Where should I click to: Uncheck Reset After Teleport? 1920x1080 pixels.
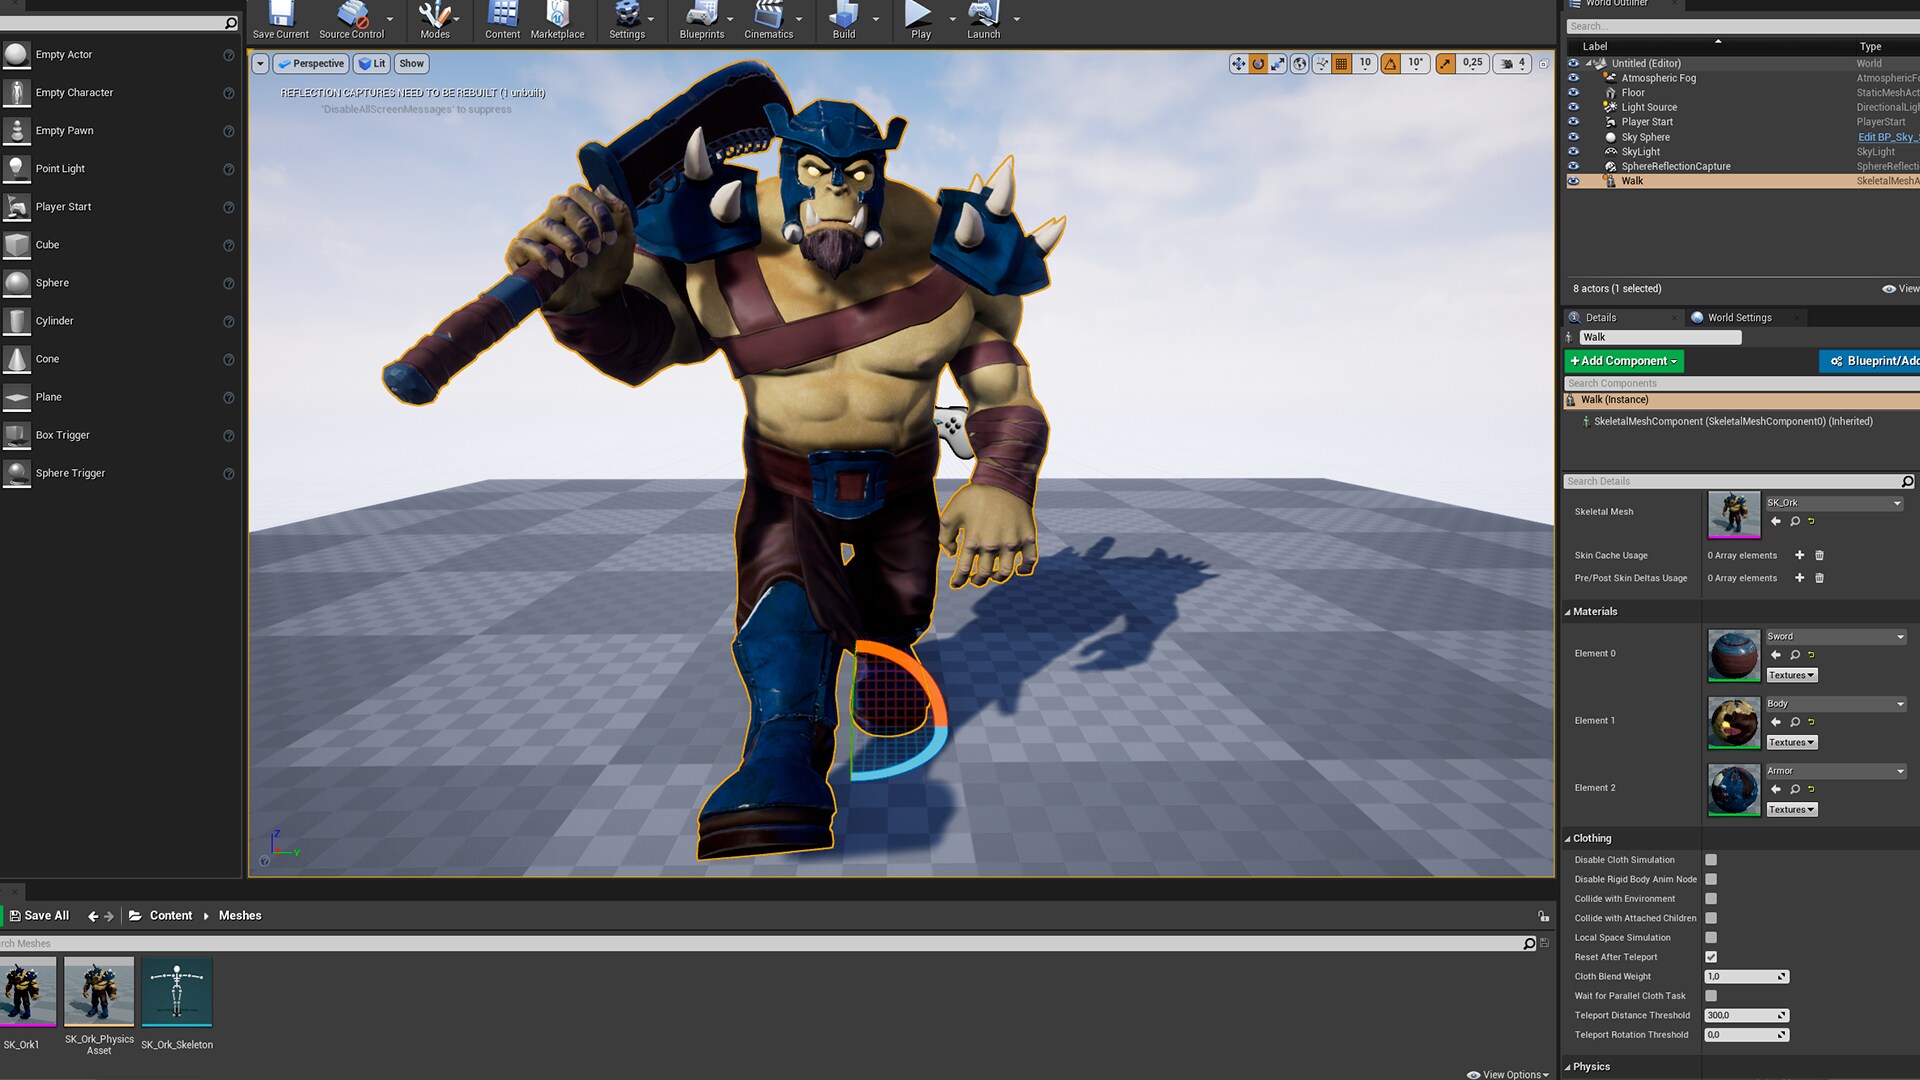point(1711,956)
